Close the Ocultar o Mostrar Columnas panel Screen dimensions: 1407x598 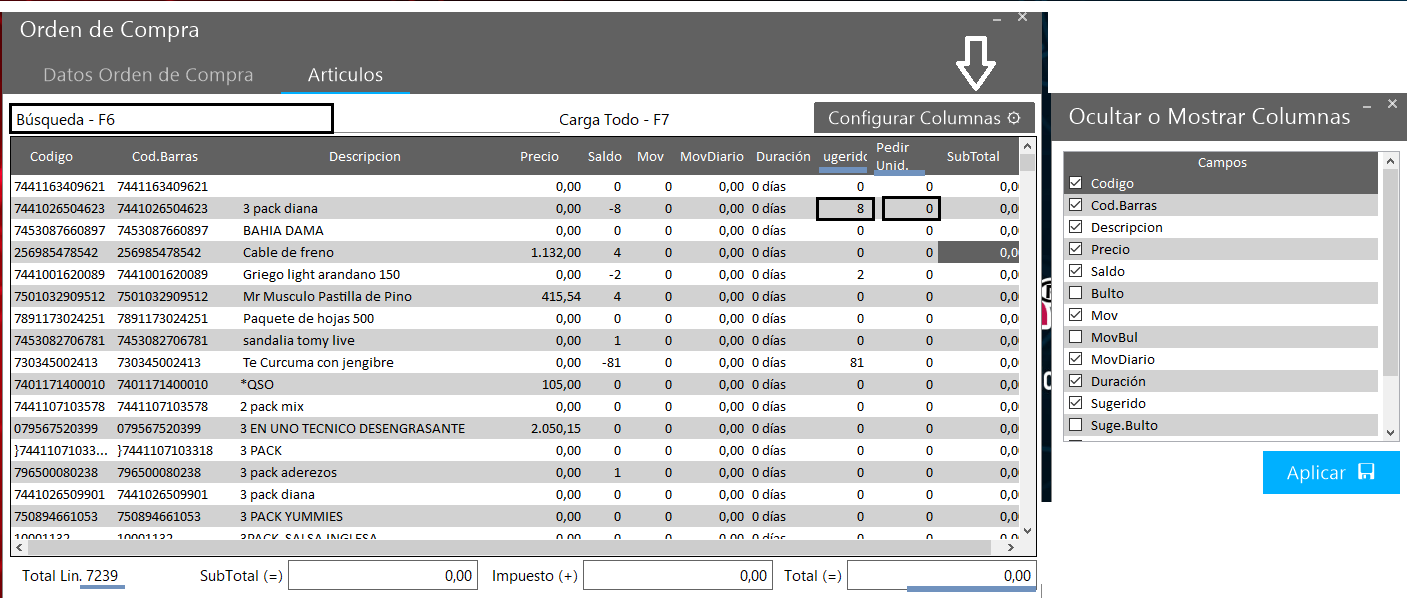pyautogui.click(x=1392, y=103)
